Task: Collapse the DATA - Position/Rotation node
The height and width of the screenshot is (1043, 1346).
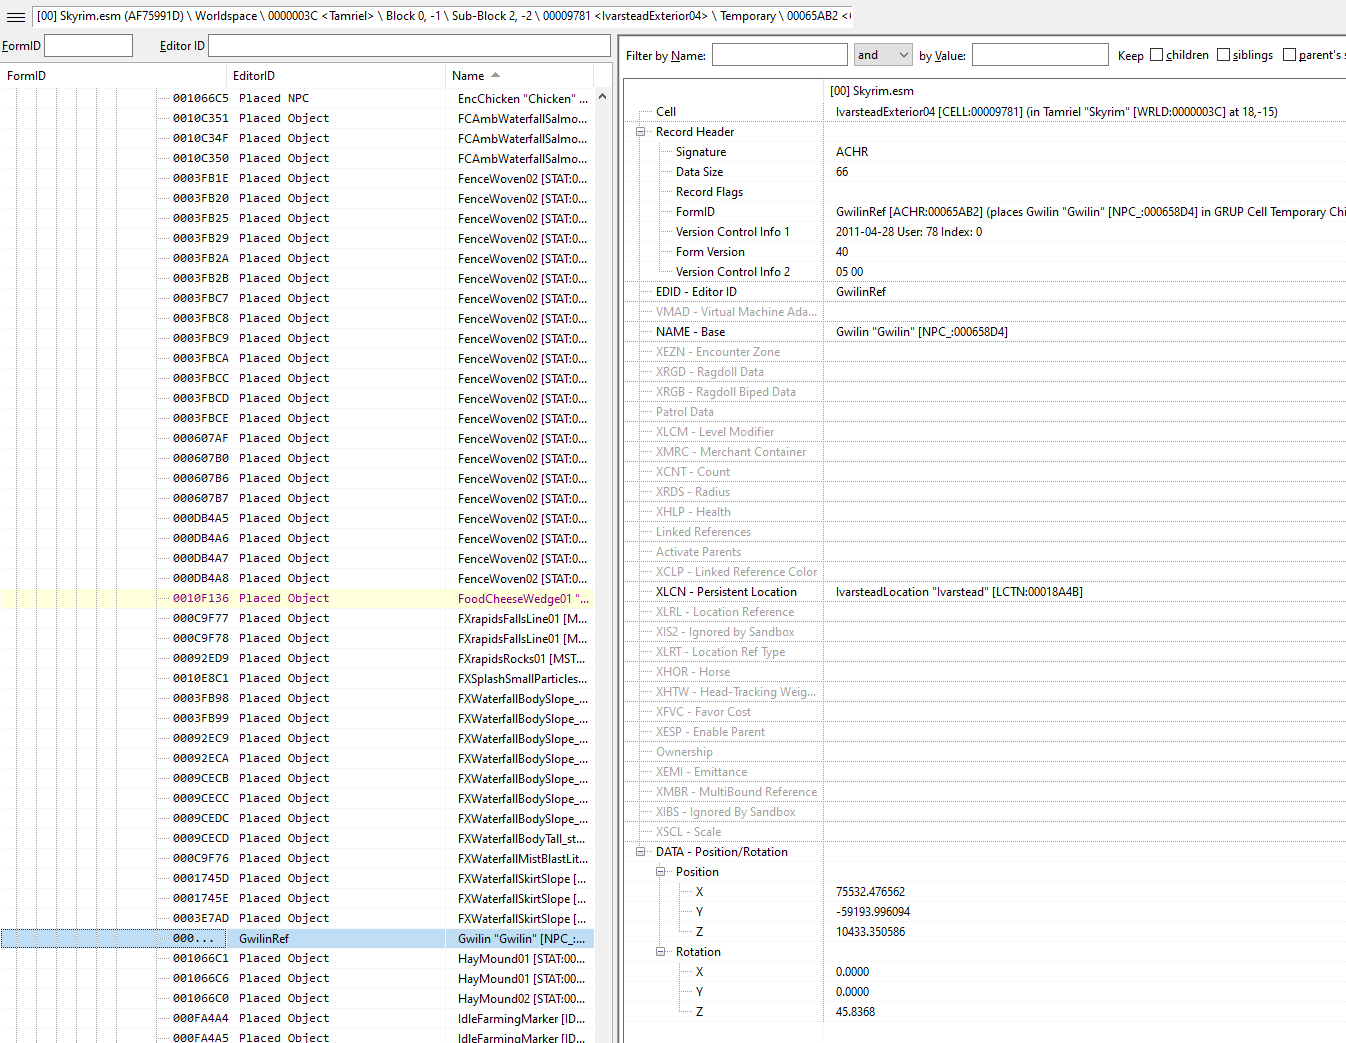Action: [x=641, y=852]
